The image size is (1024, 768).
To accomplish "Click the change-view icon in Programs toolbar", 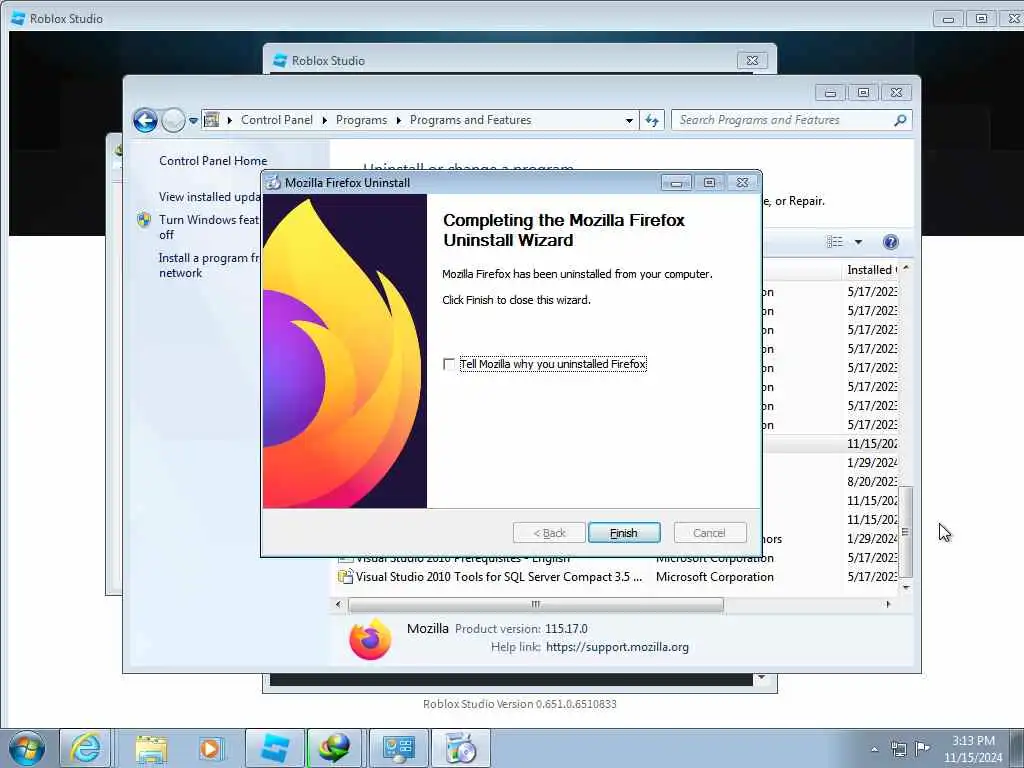I will (x=835, y=242).
